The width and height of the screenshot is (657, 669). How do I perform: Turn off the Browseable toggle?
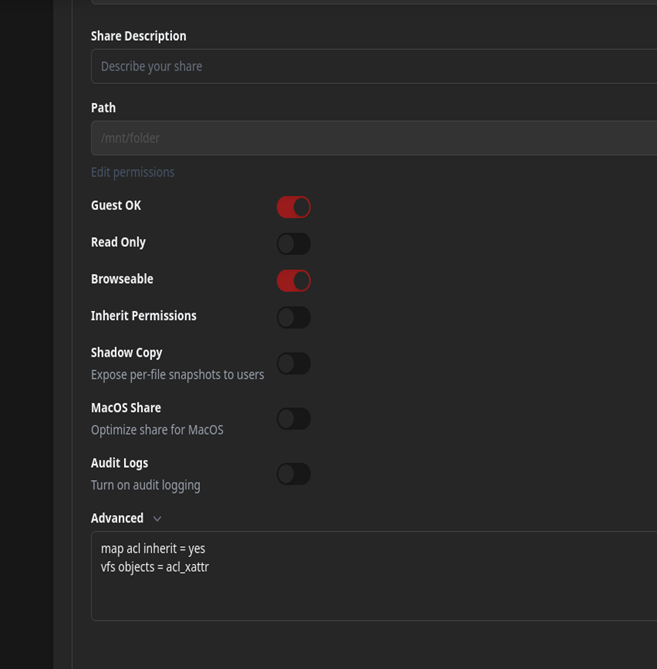click(x=293, y=281)
